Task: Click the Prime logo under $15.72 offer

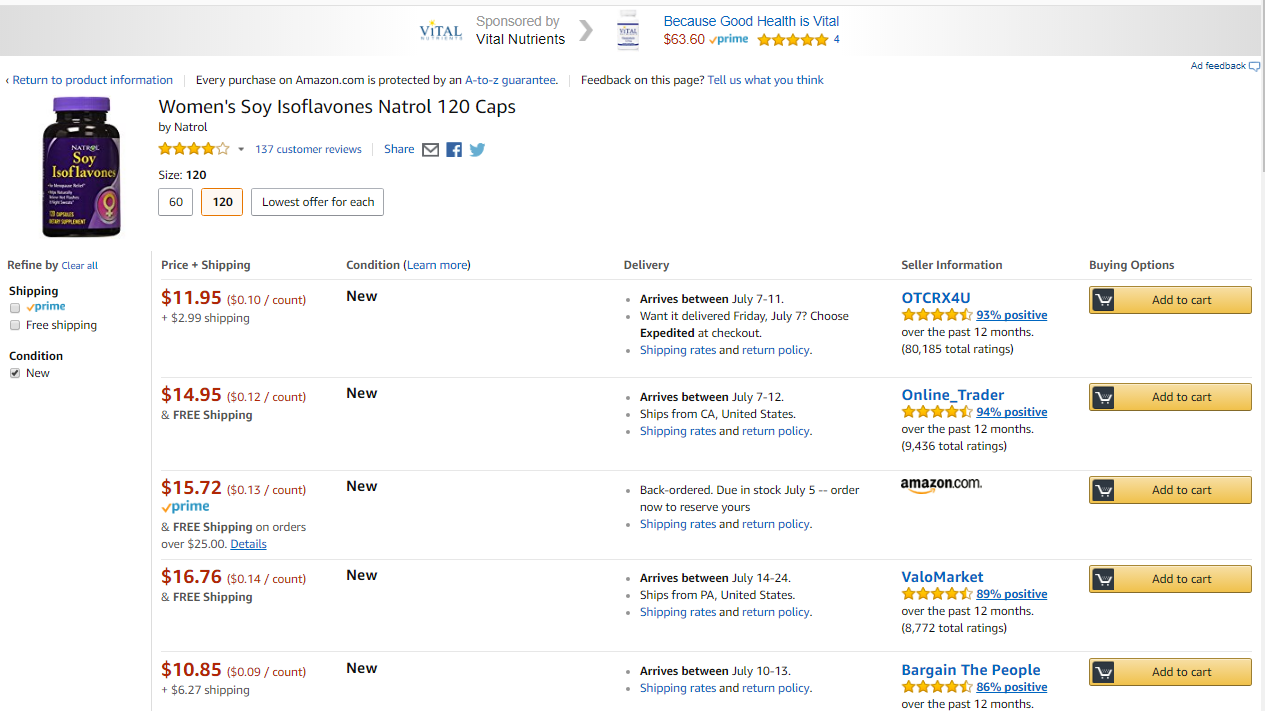Action: point(186,507)
